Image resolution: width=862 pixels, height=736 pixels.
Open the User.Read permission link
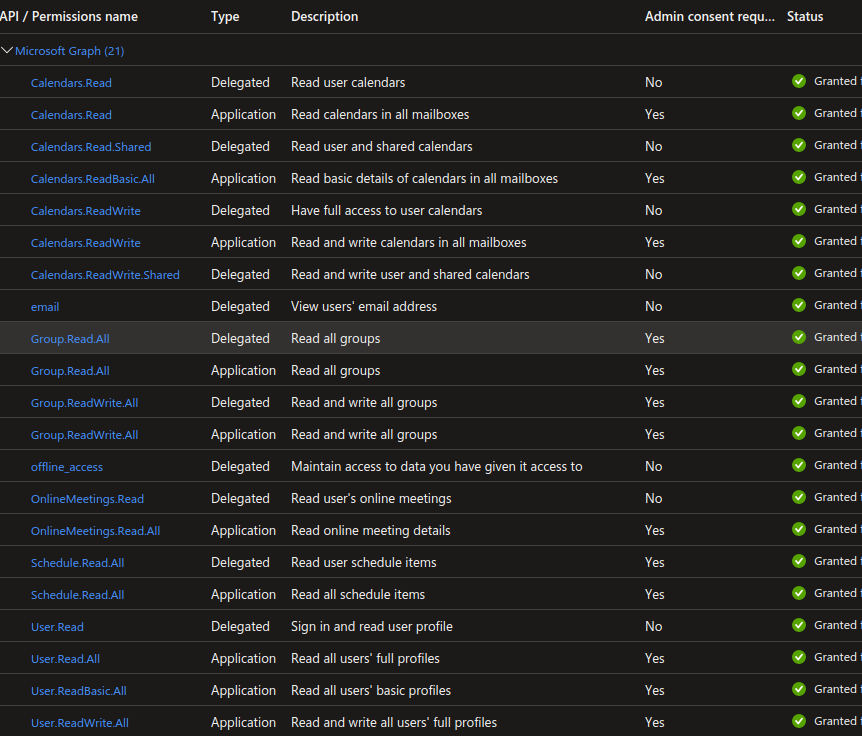click(x=57, y=627)
